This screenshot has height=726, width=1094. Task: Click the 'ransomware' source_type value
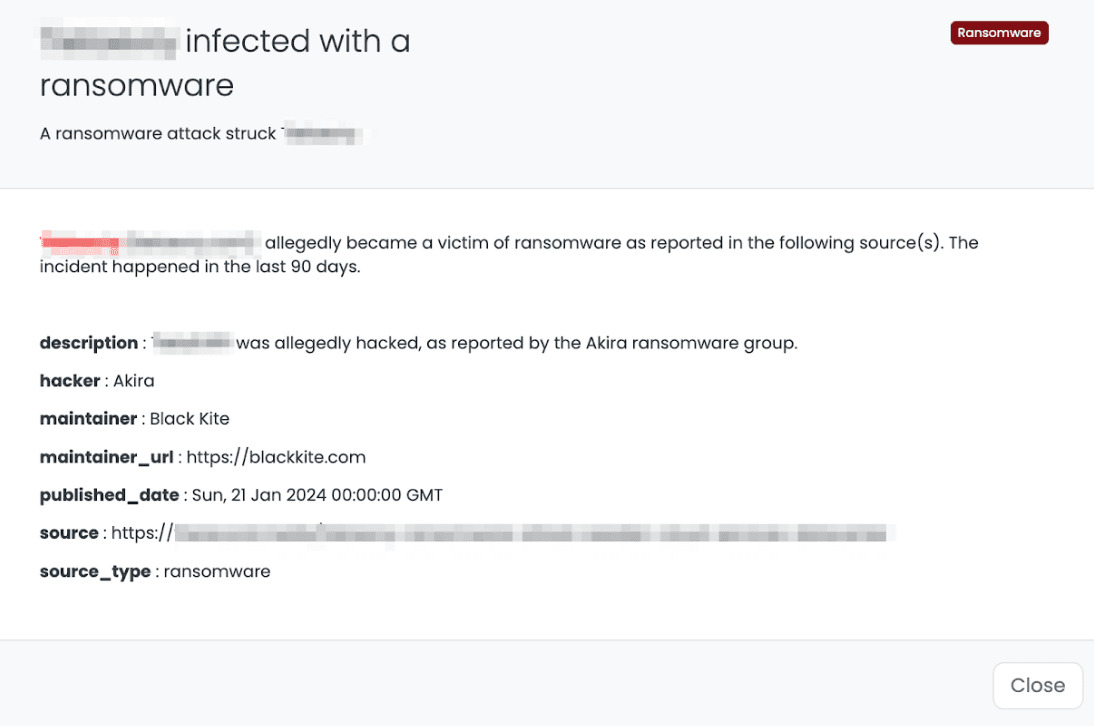(x=217, y=571)
